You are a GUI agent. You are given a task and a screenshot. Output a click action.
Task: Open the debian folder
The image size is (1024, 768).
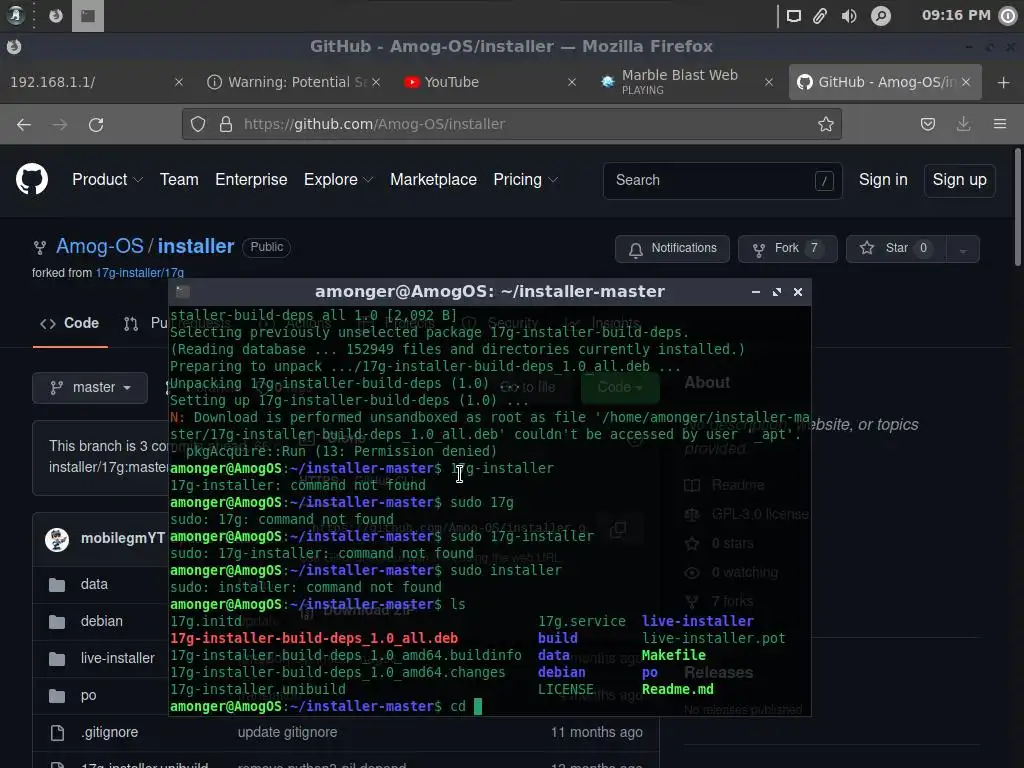(101, 621)
